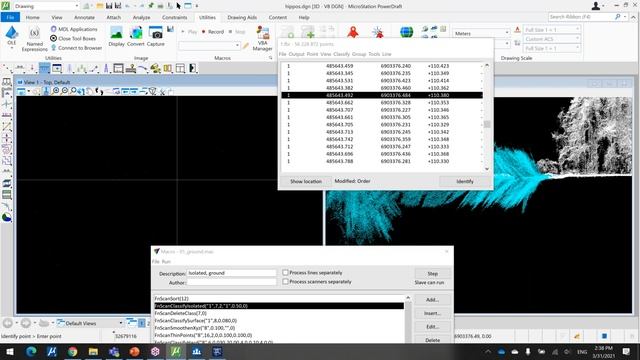Click the red location pin ribbon icon
Screen dimensions: 640x360
click(x=353, y=32)
